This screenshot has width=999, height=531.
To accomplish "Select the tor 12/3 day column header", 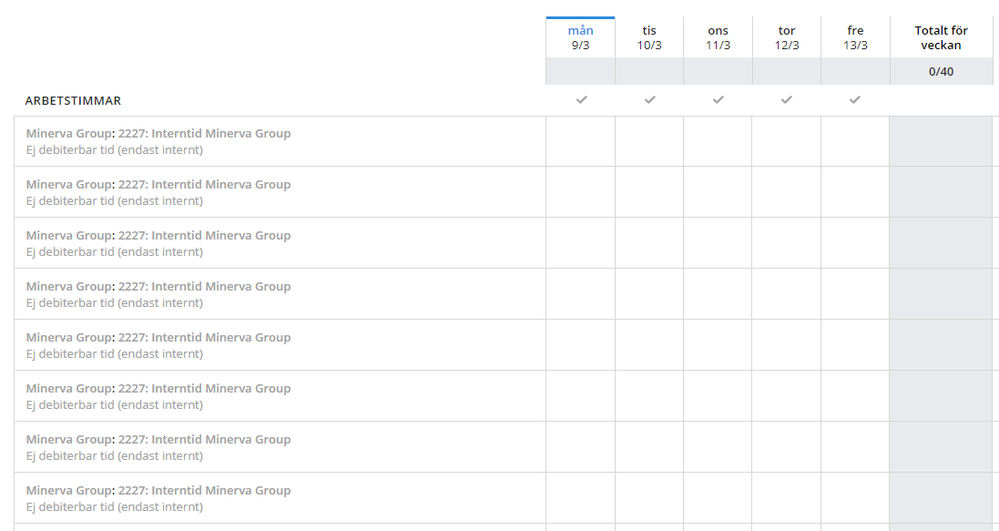I will (787, 38).
